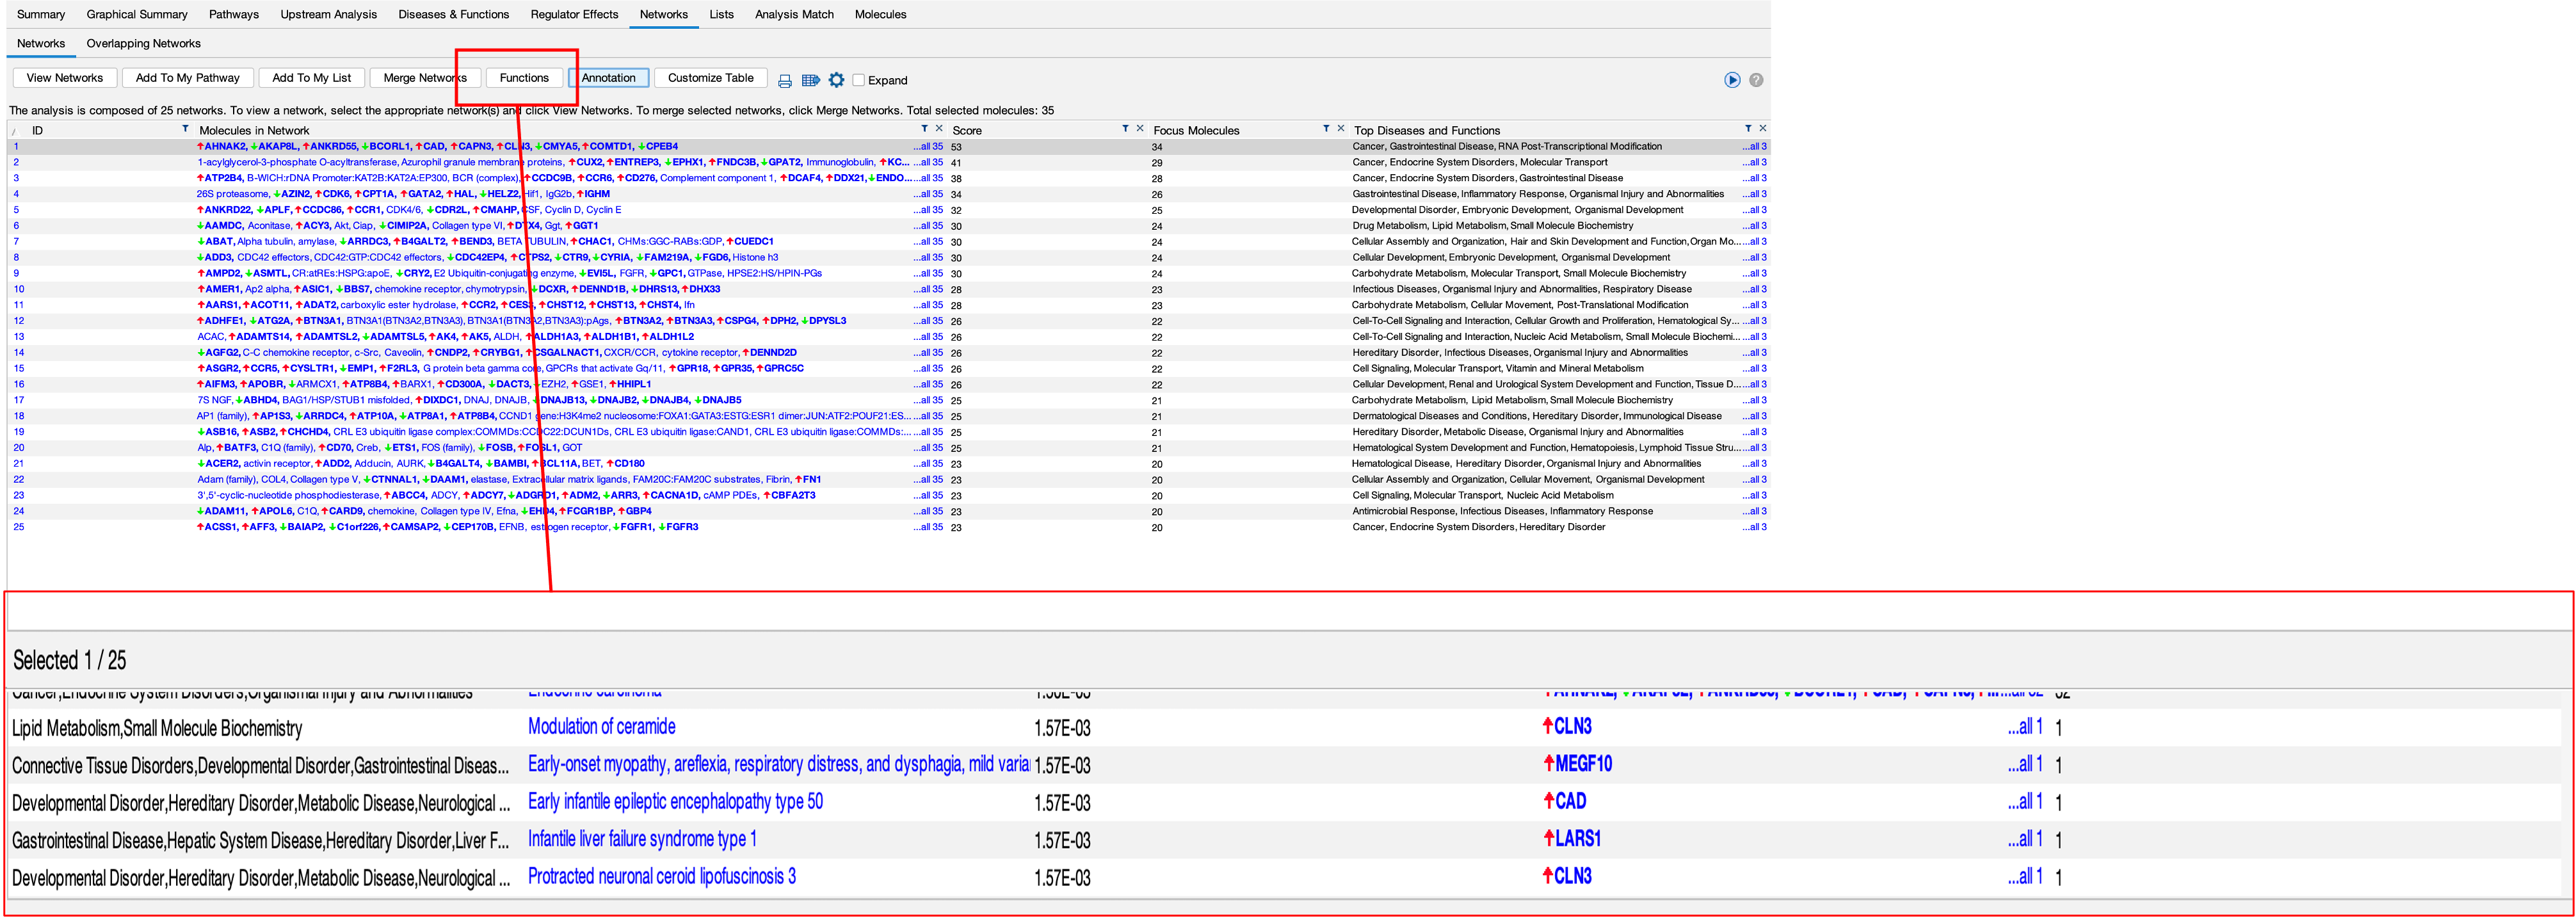Click the print icon in toolbar

(x=785, y=80)
